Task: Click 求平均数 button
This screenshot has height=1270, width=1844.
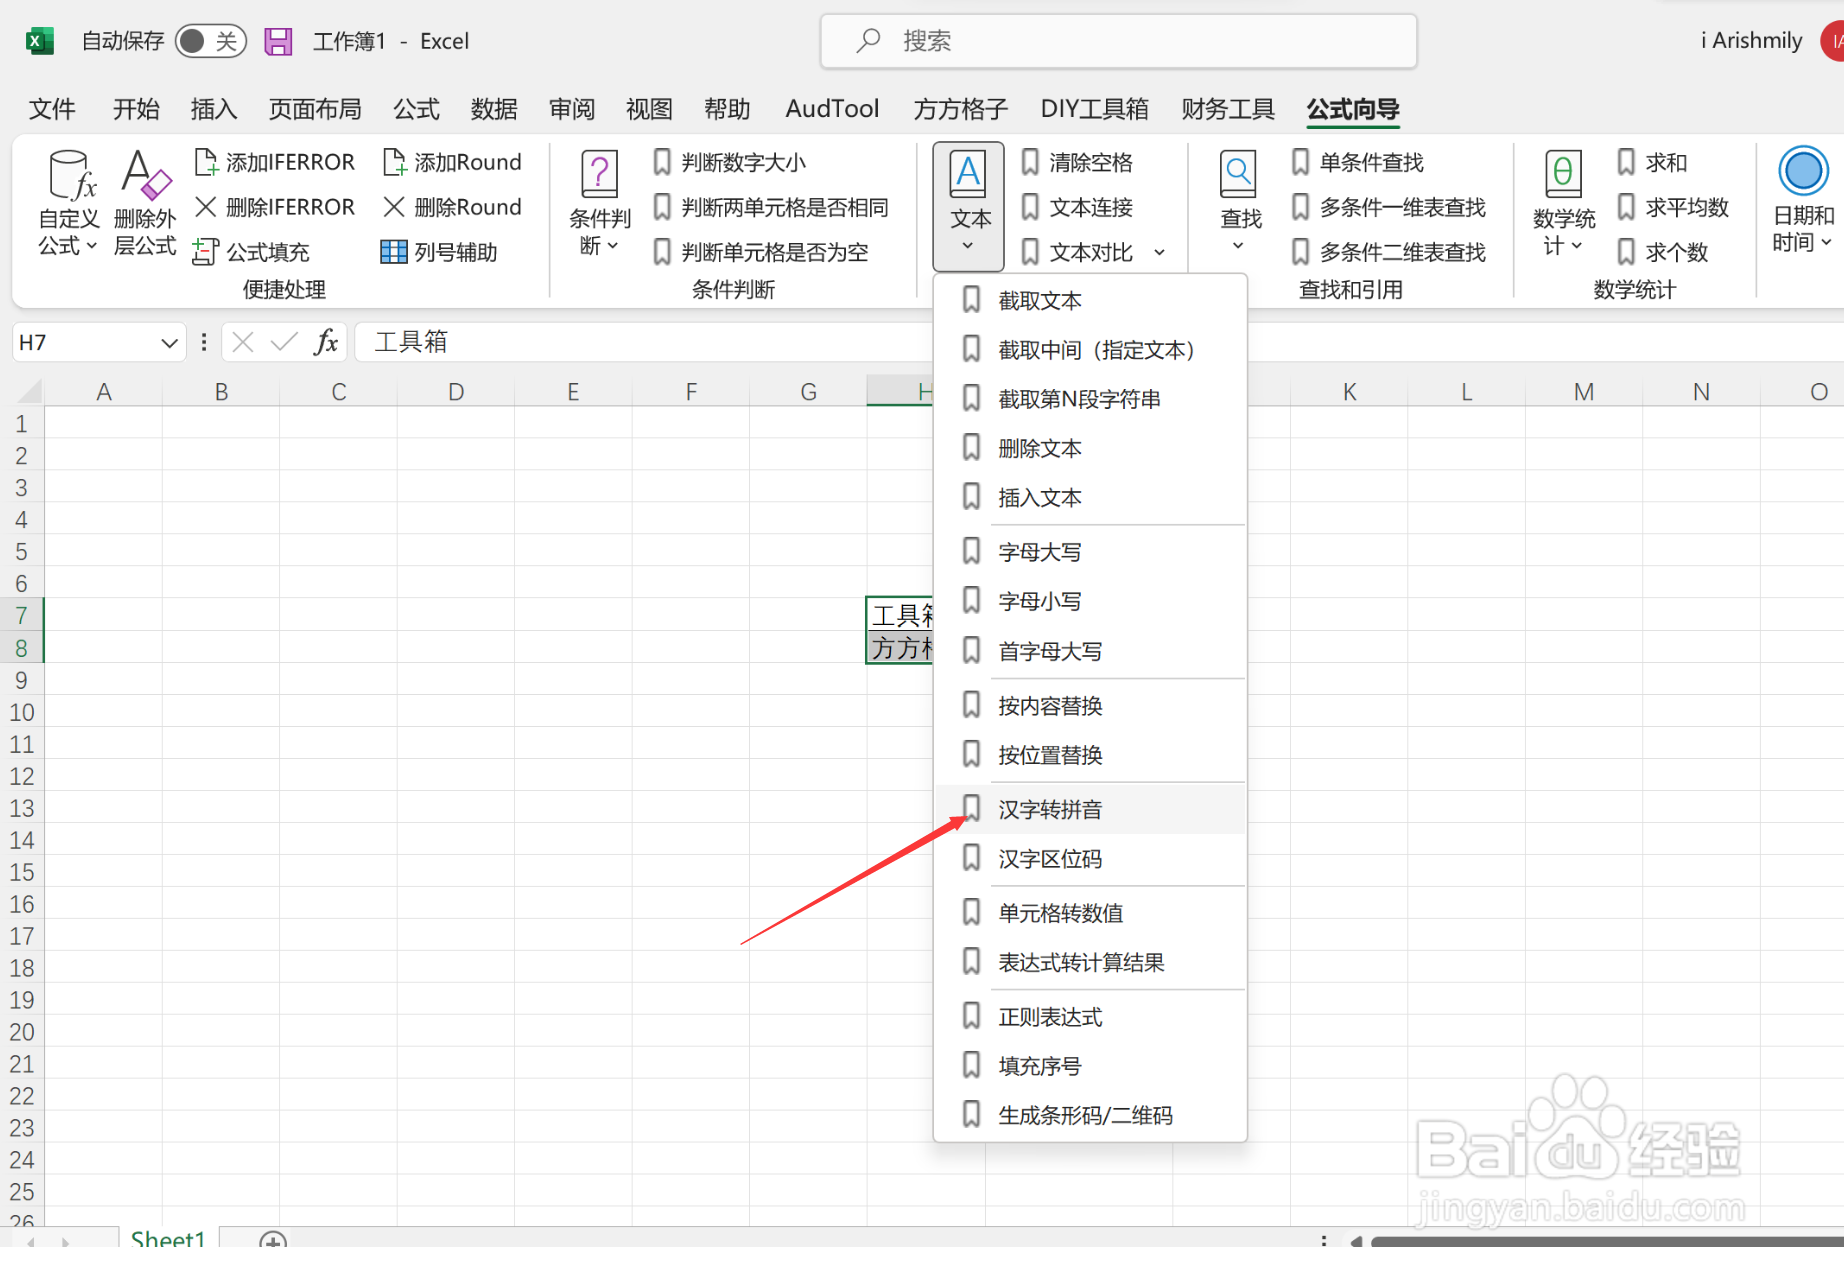Action: [x=1673, y=207]
